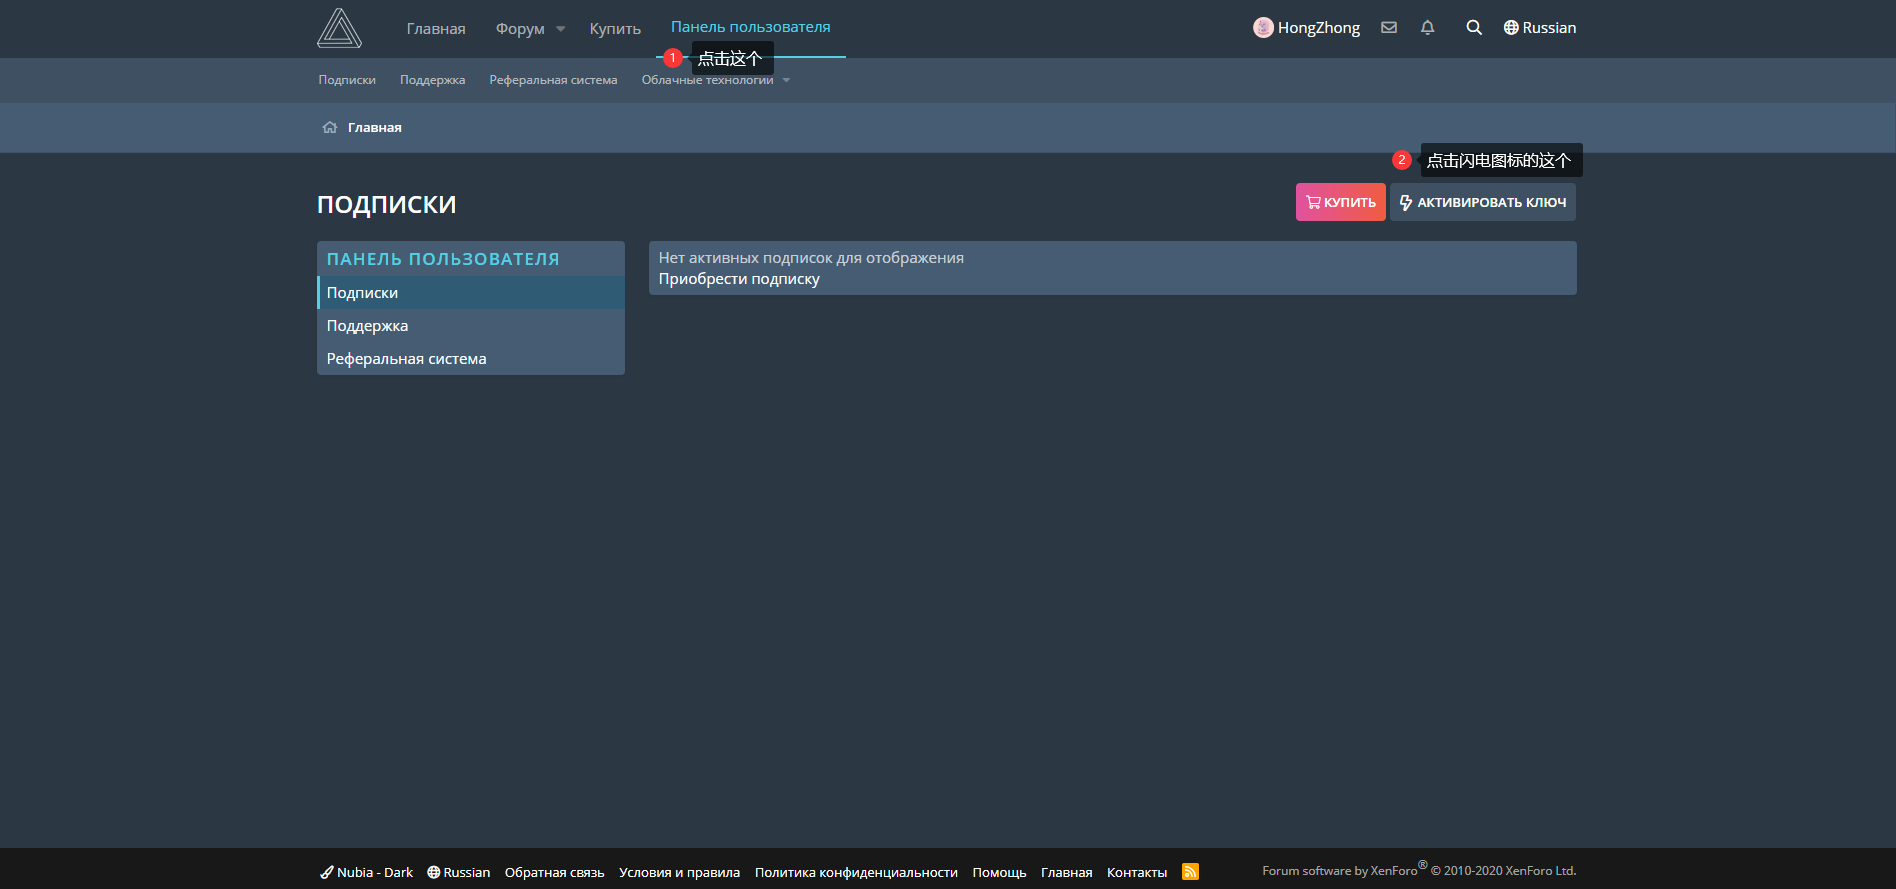Image resolution: width=1896 pixels, height=889 pixels.
Task: Open the inbox envelope icon
Action: [1389, 28]
